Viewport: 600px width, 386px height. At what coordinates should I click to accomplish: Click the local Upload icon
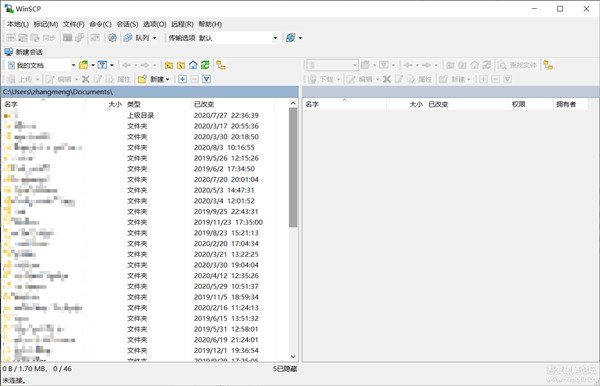point(11,79)
